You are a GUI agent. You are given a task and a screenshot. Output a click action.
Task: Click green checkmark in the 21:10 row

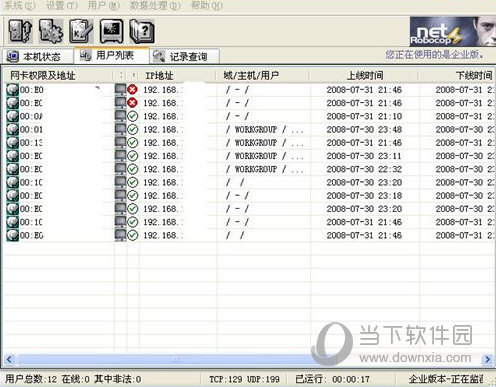click(133, 116)
